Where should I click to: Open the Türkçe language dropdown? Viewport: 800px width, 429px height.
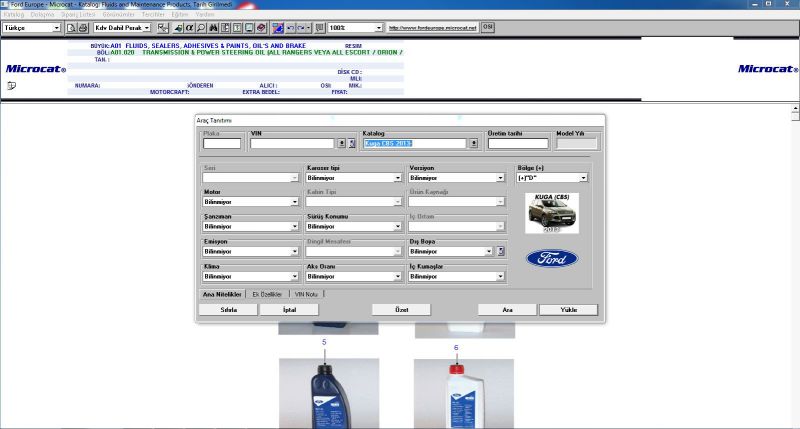[56, 28]
